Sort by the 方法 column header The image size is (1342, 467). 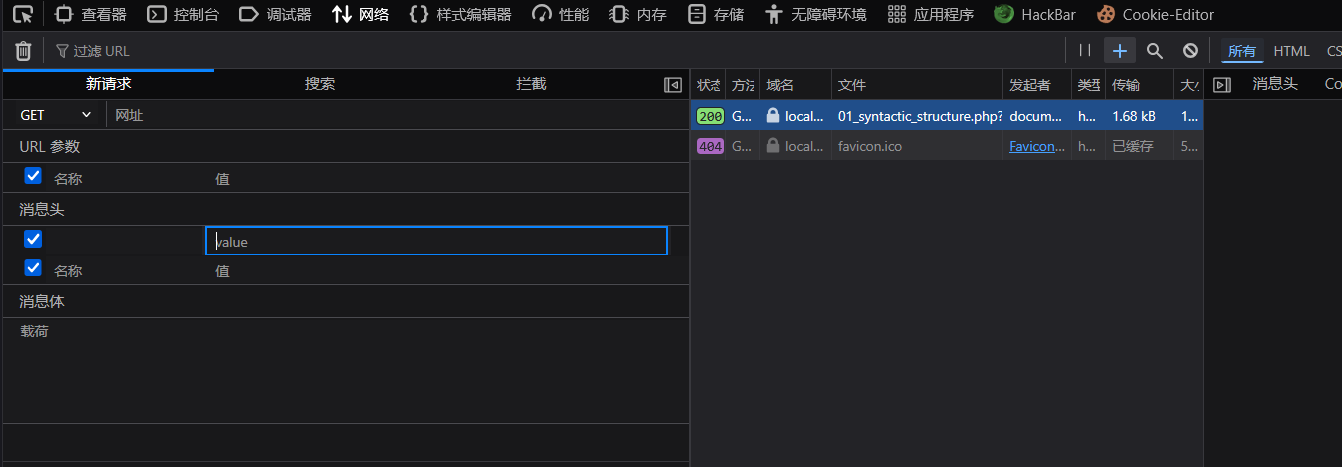[x=742, y=85]
